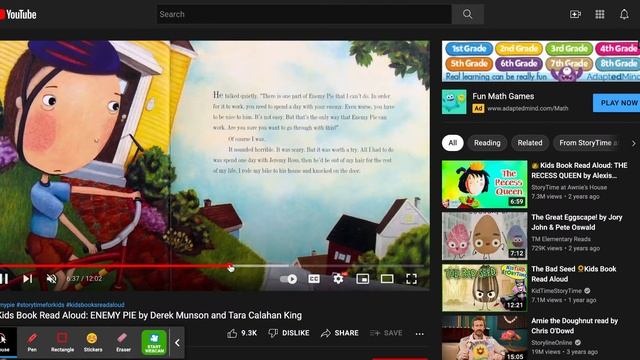This screenshot has height=360, width=640.
Task: Open The Bad Seed video thumbnail
Action: point(484,288)
